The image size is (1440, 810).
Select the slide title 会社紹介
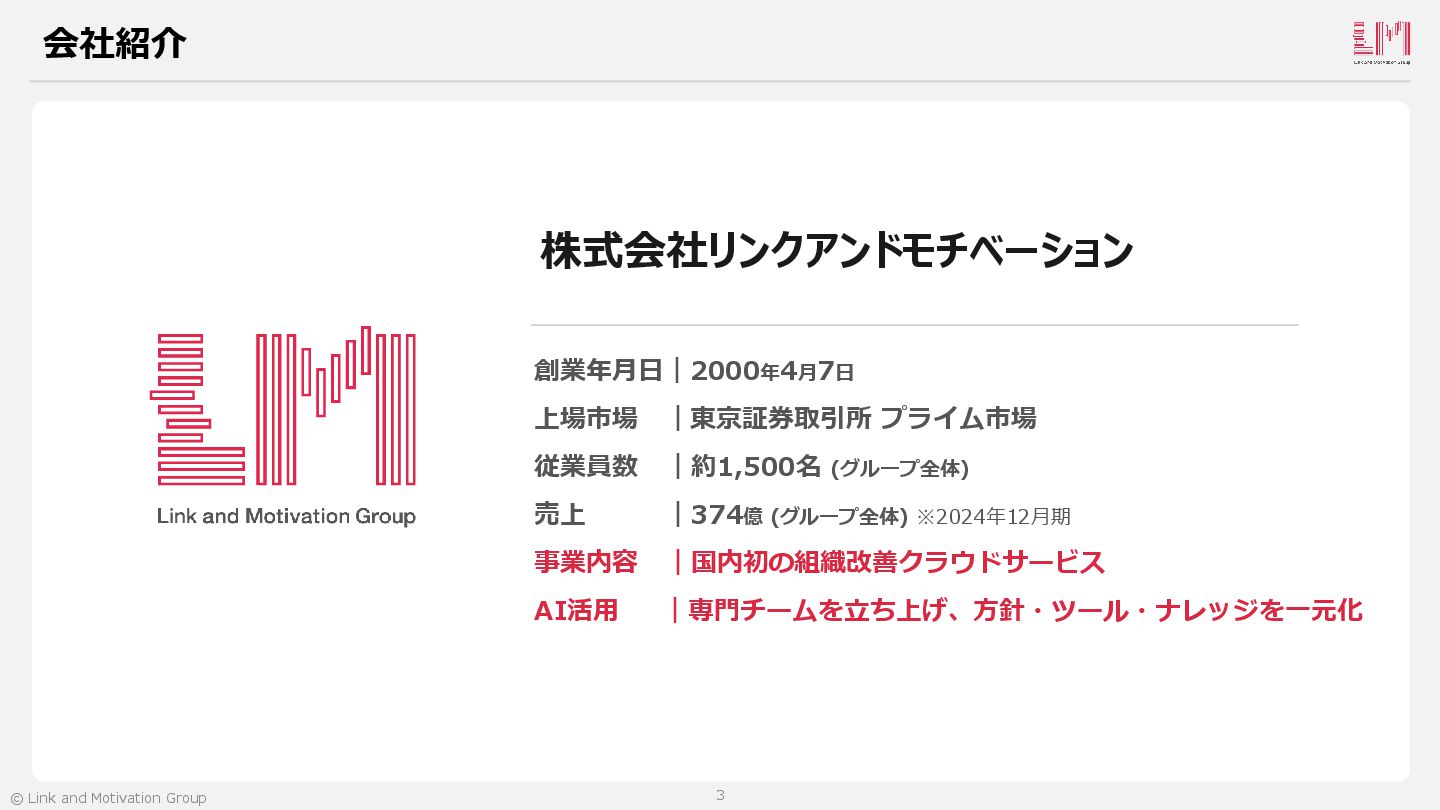(114, 43)
